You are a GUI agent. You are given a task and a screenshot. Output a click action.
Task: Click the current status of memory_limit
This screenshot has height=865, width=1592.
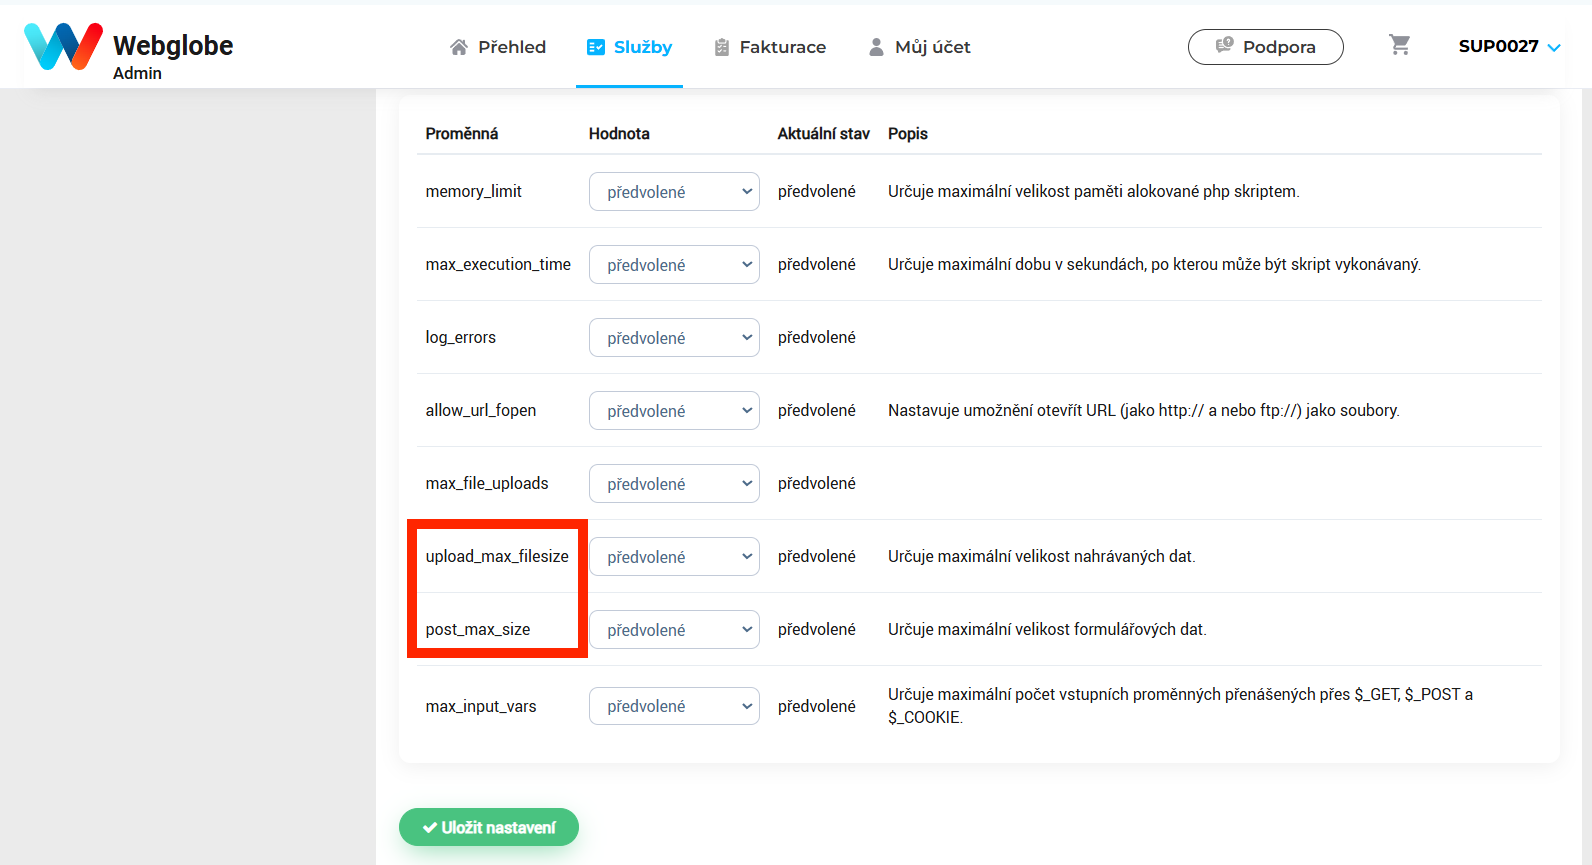pos(817,192)
